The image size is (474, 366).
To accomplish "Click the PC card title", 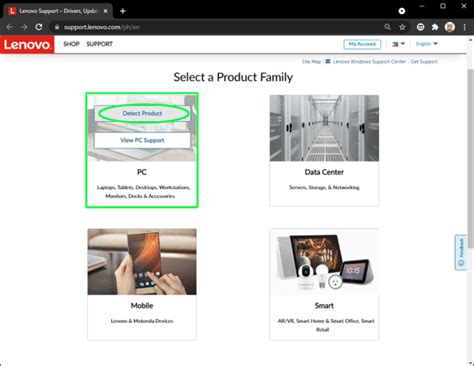I will pyautogui.click(x=142, y=172).
